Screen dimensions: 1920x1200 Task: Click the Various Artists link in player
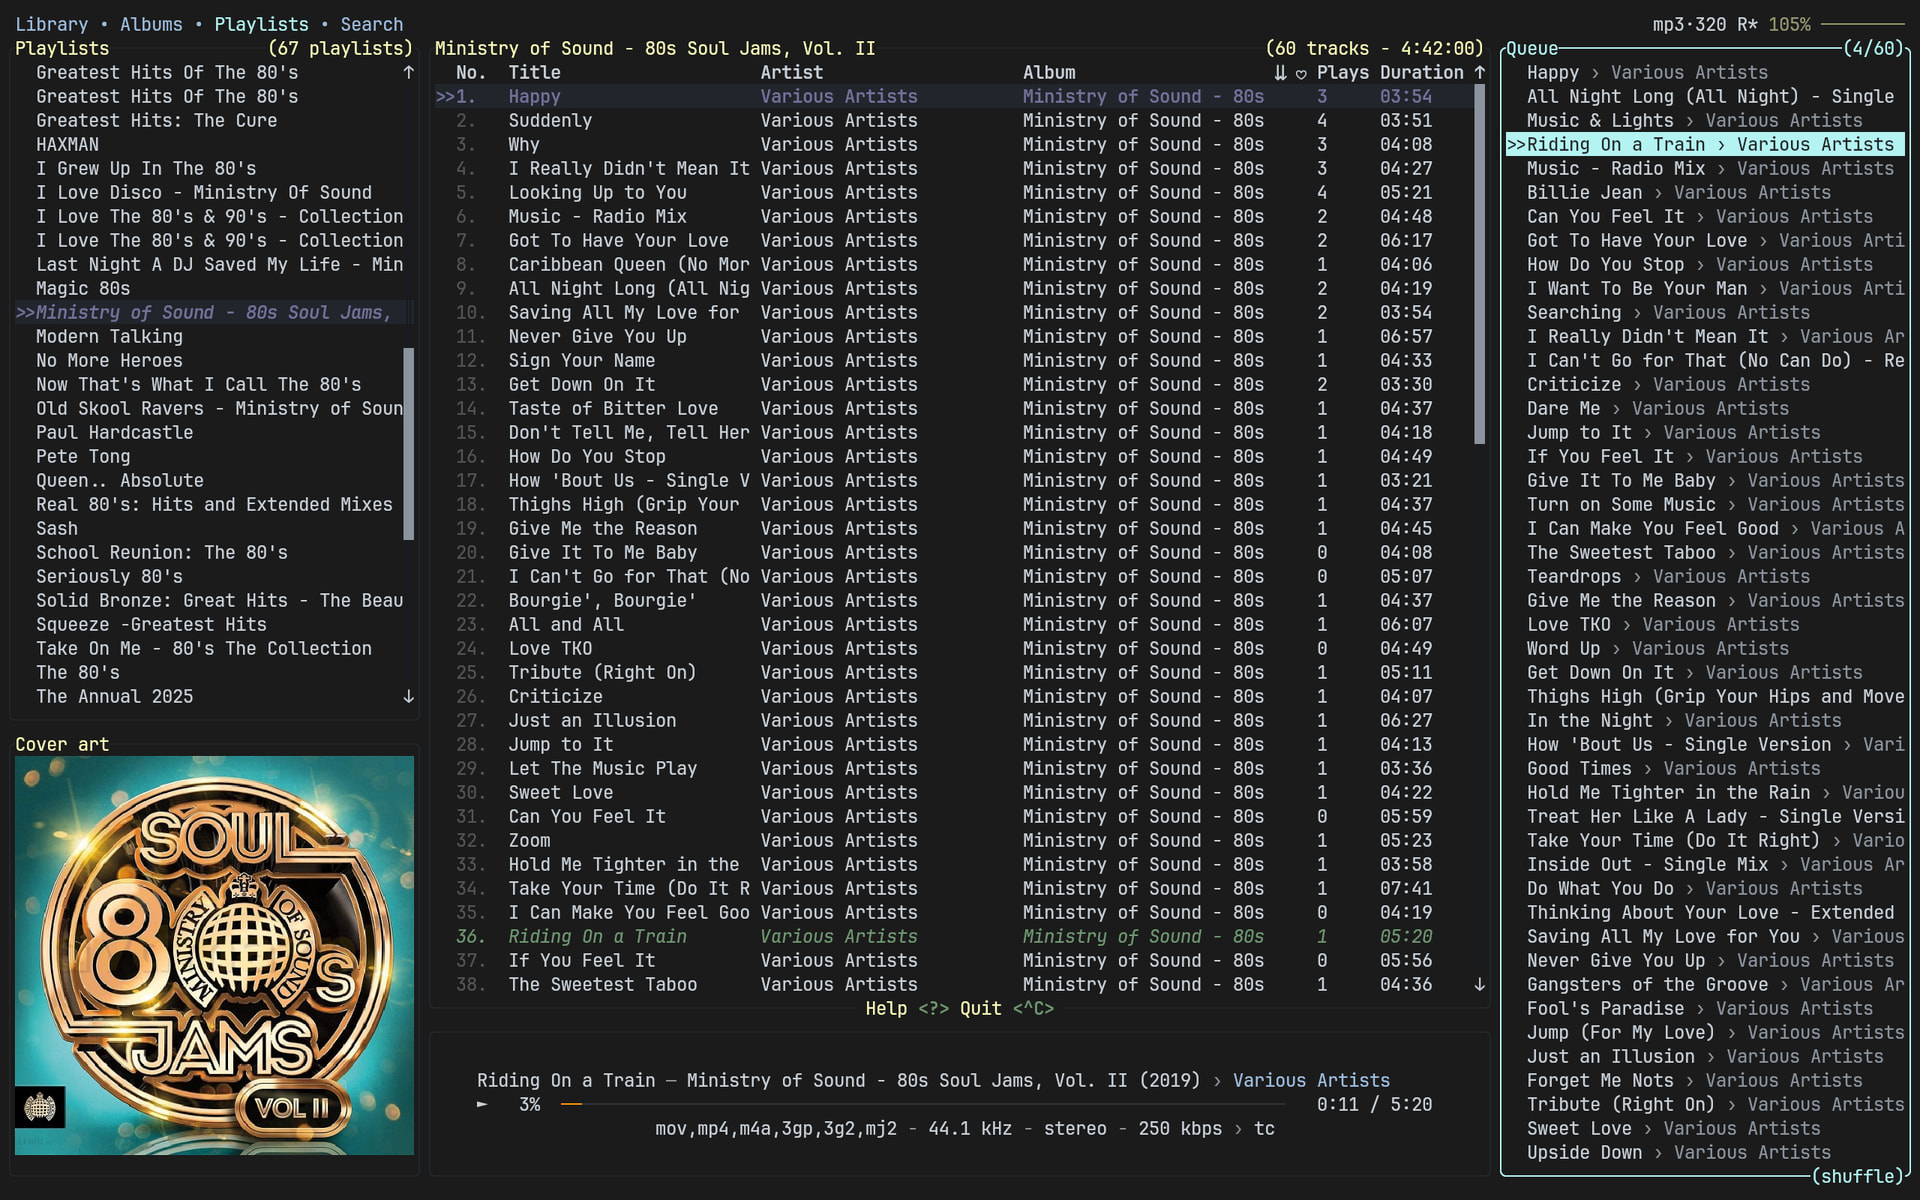[1311, 1080]
